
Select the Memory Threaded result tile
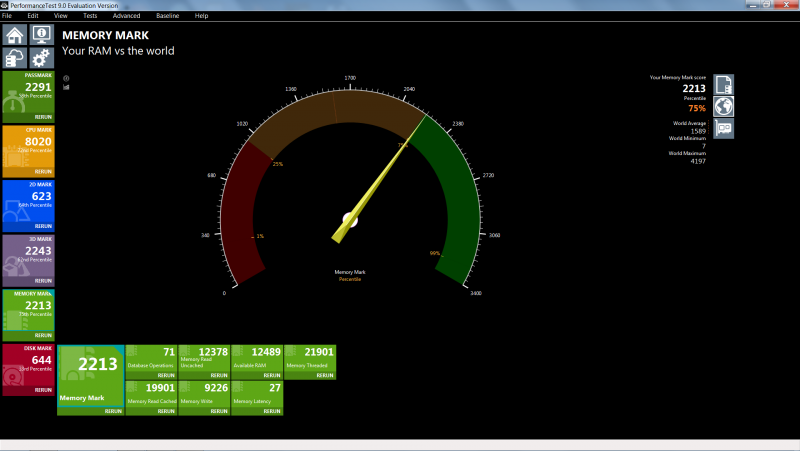[310, 358]
